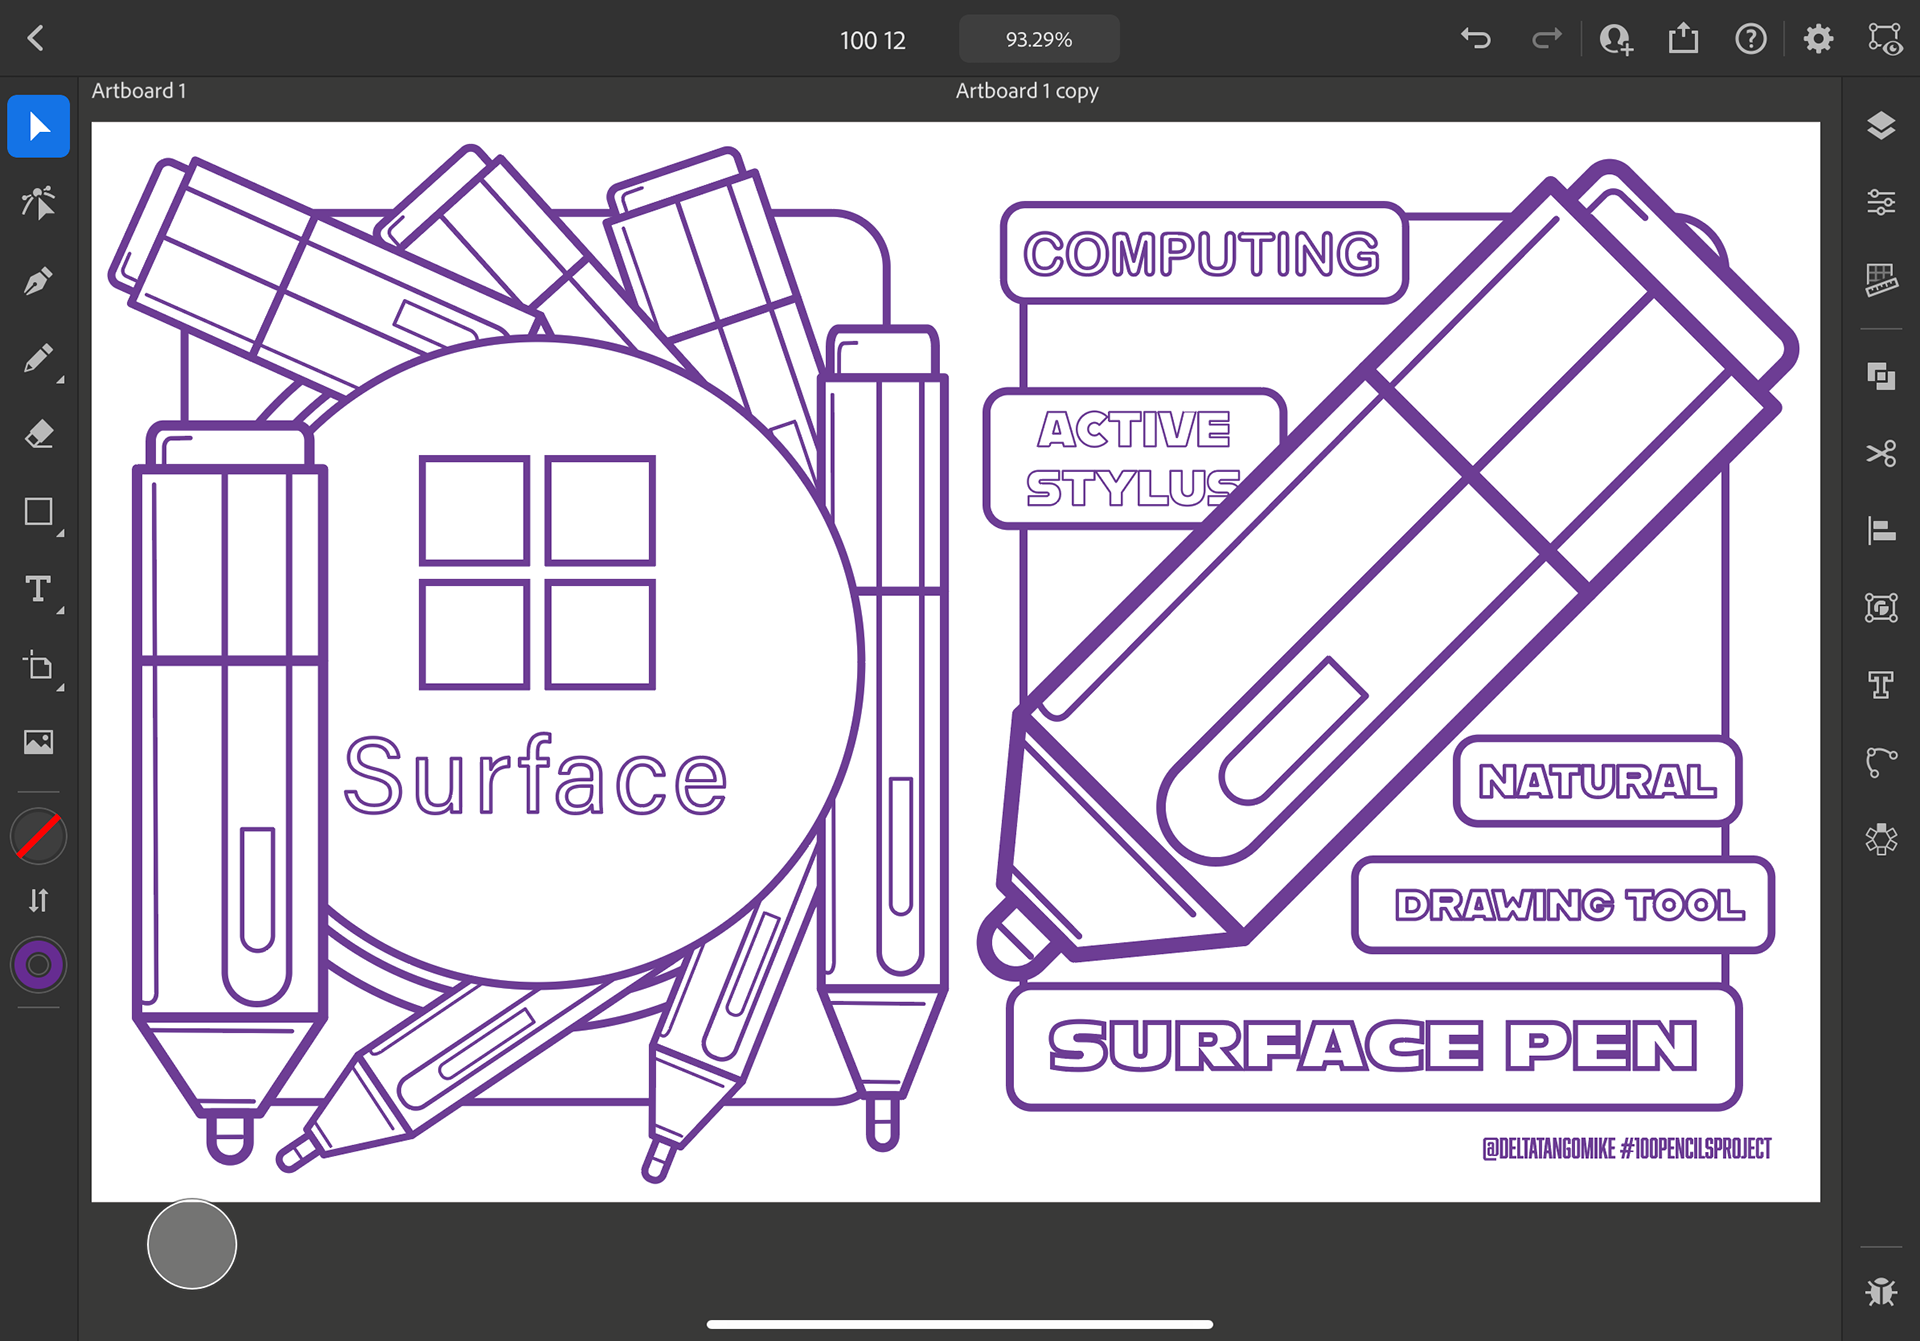Open the Properties sliders panel
Screen dimensions: 1920x1341
click(1881, 203)
